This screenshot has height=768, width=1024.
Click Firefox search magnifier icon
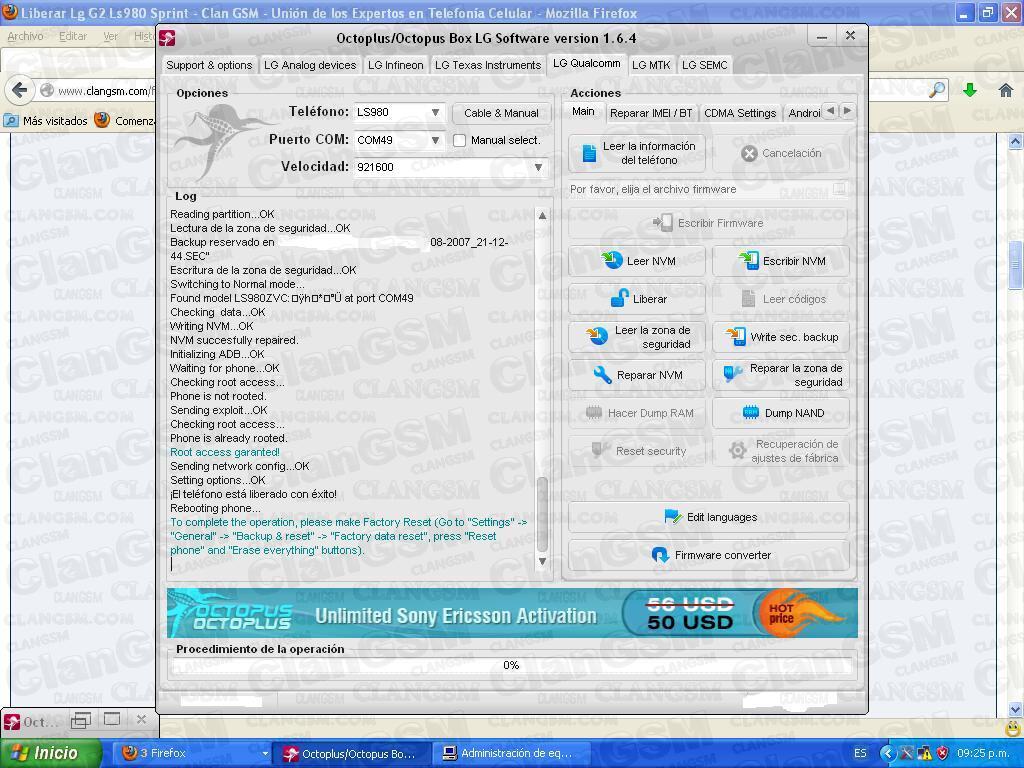(x=937, y=90)
